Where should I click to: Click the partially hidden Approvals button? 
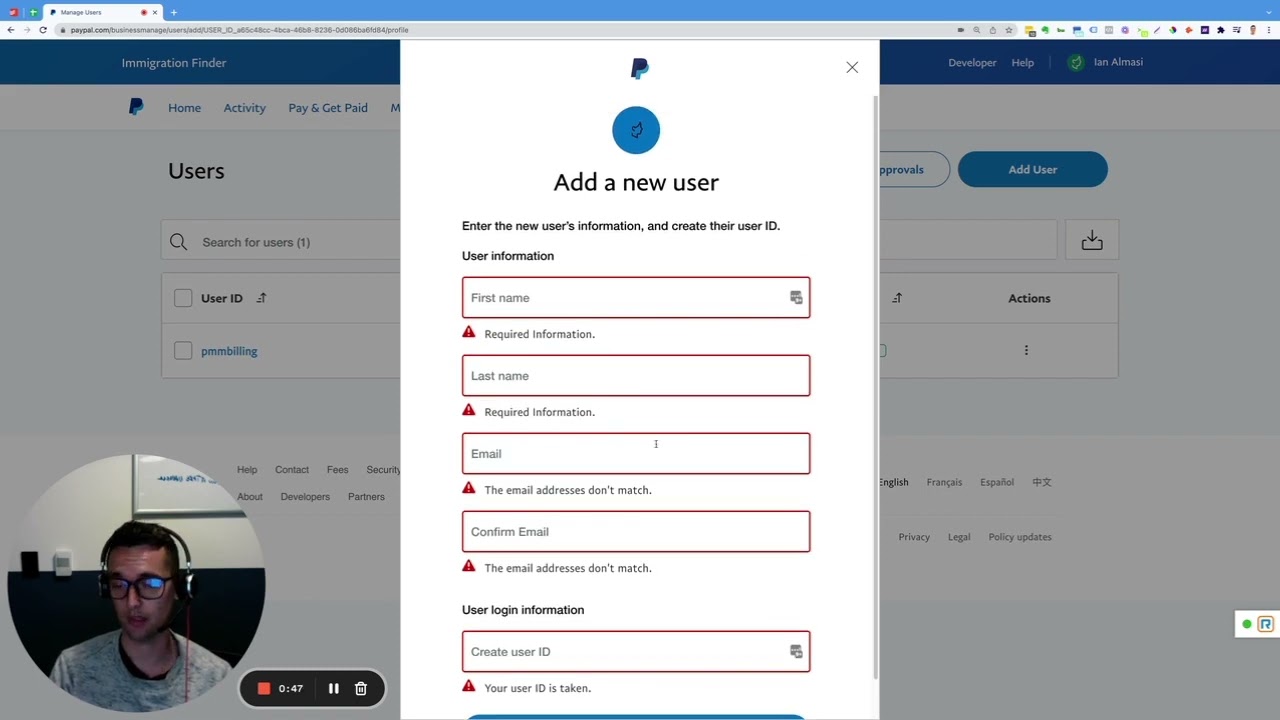pos(914,169)
